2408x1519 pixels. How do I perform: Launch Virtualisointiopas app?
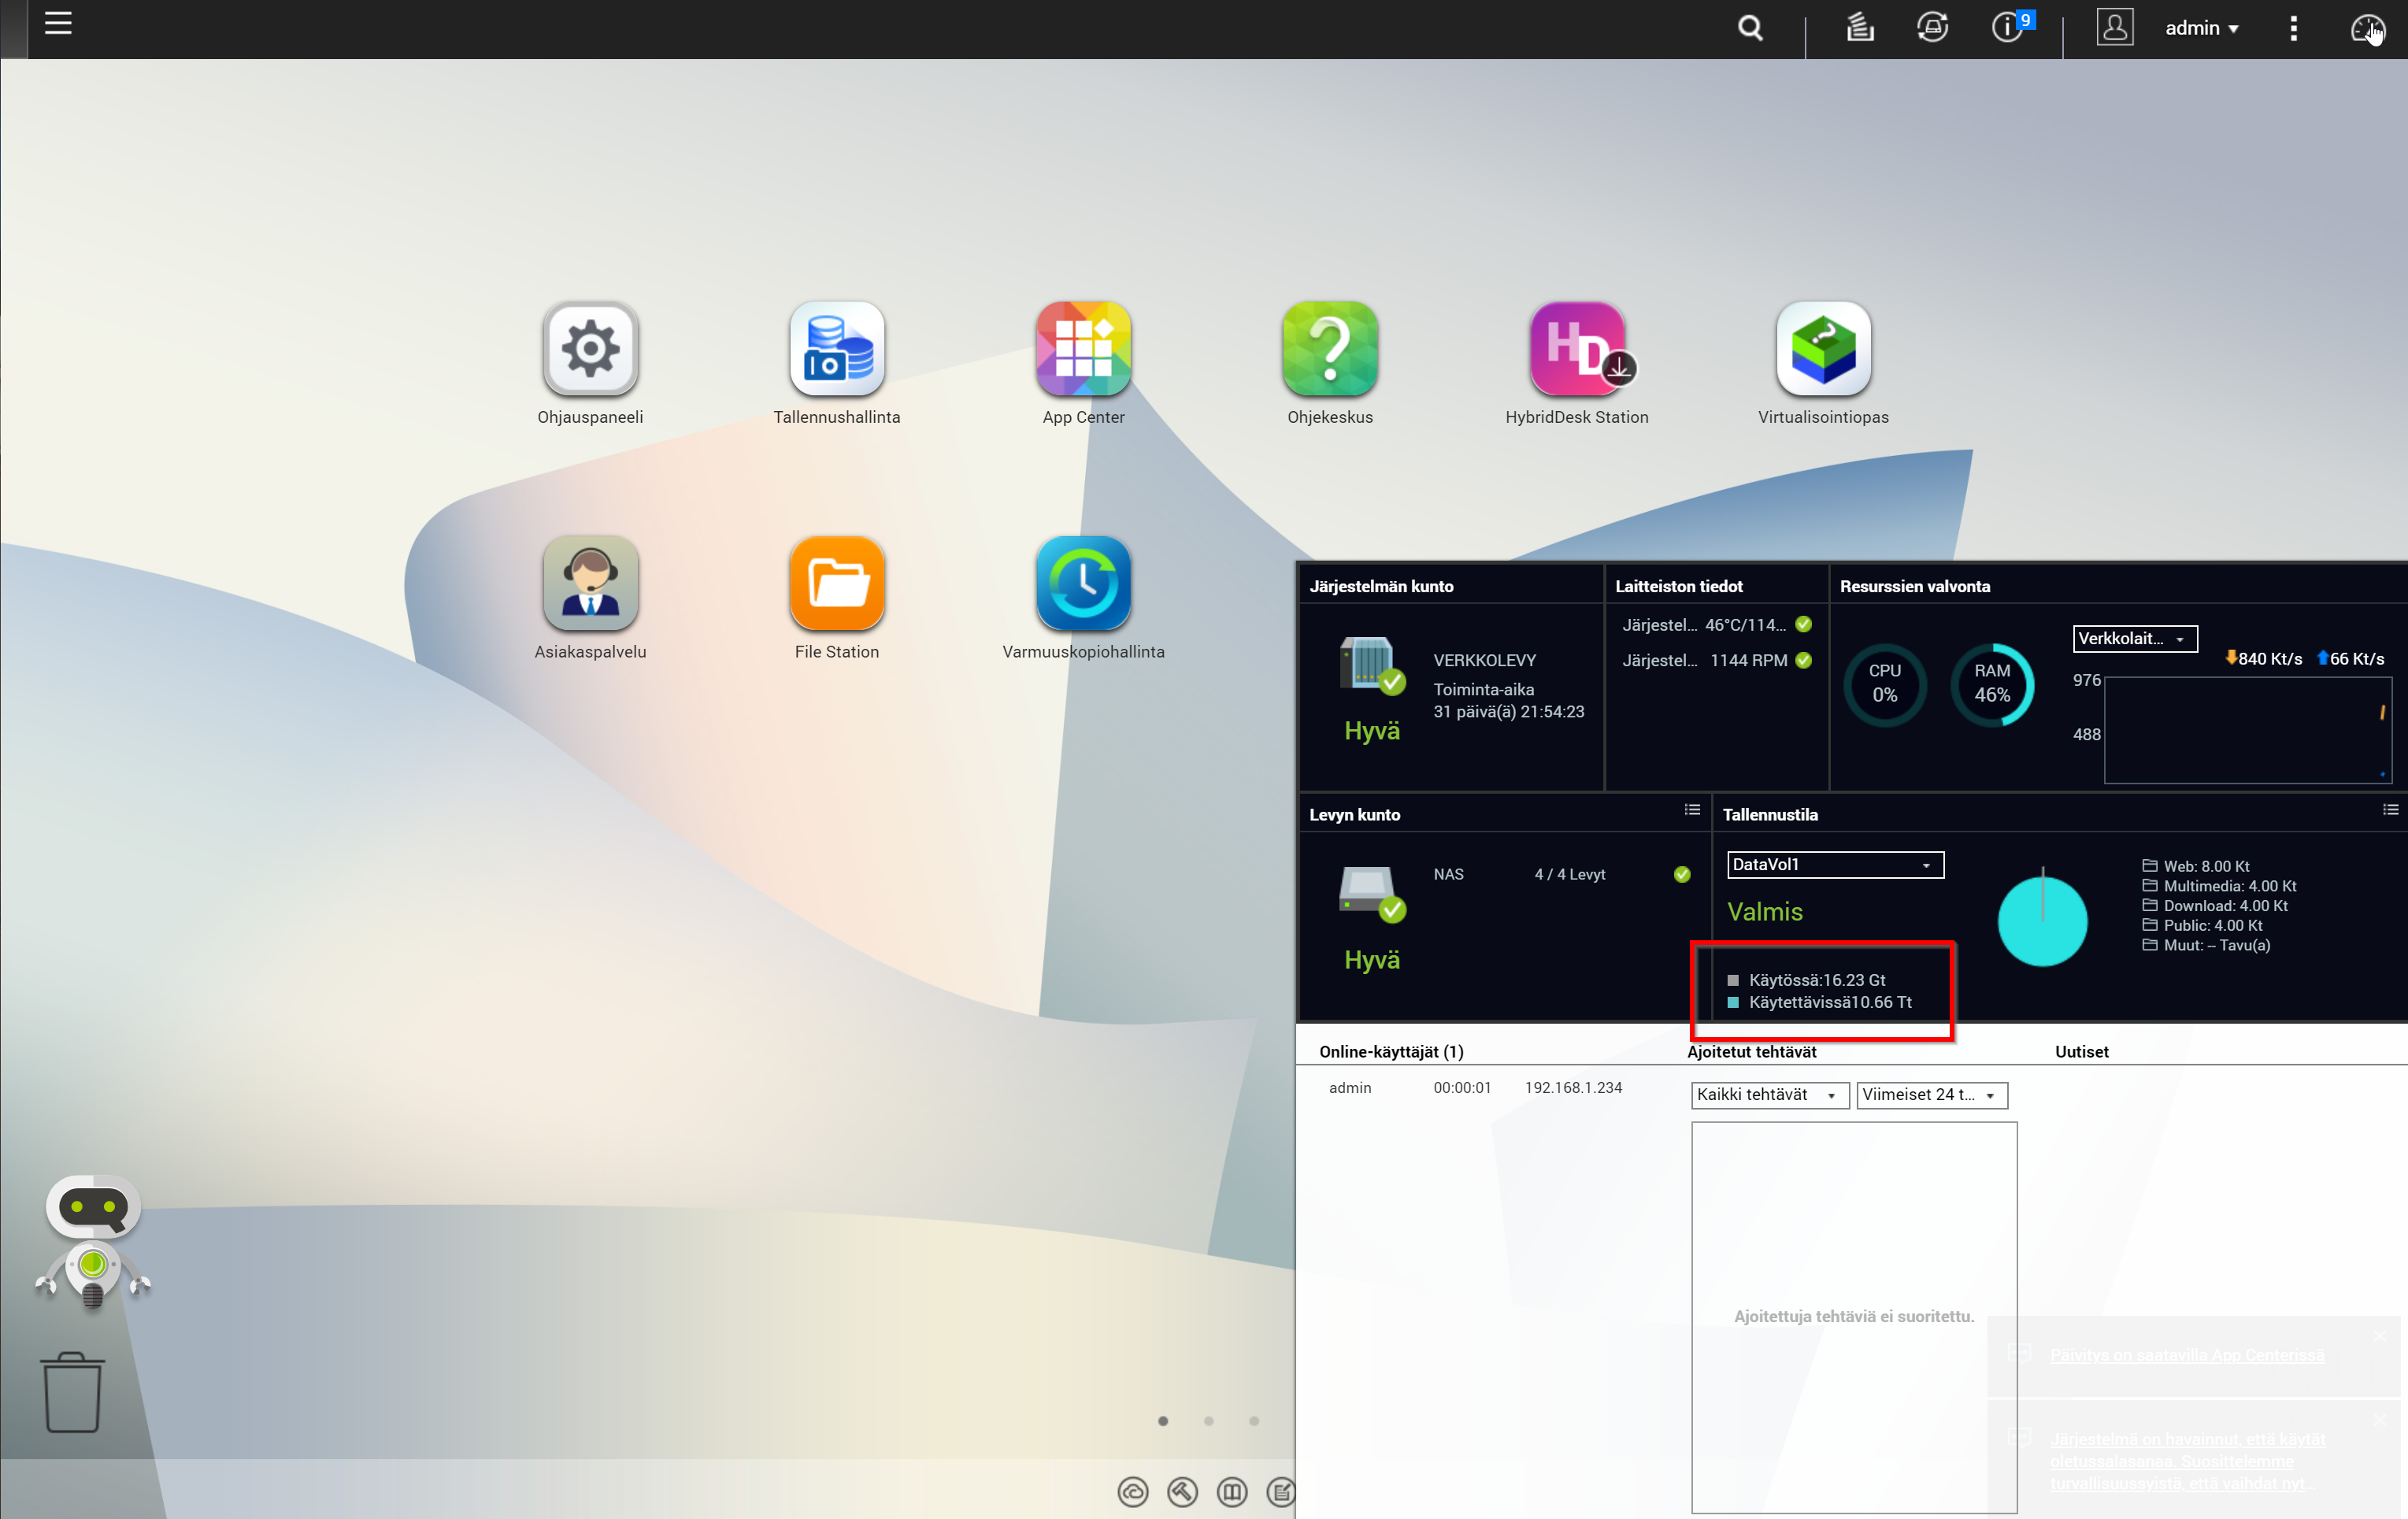1822,350
